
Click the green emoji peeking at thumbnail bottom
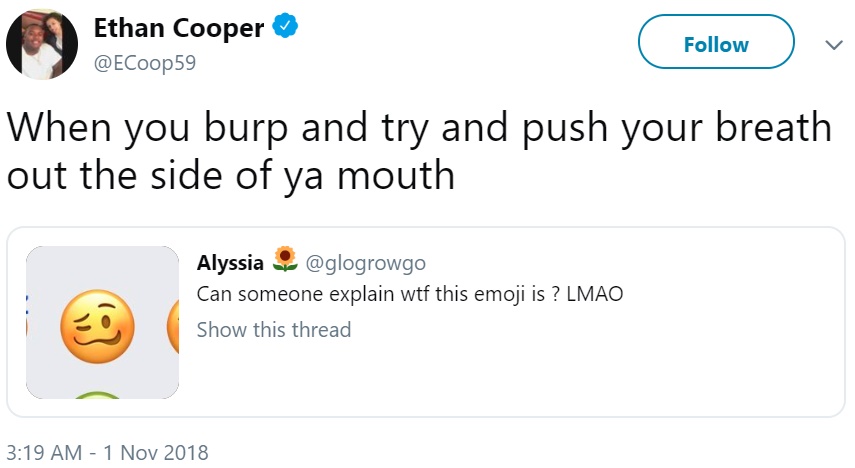pyautogui.click(x=97, y=394)
